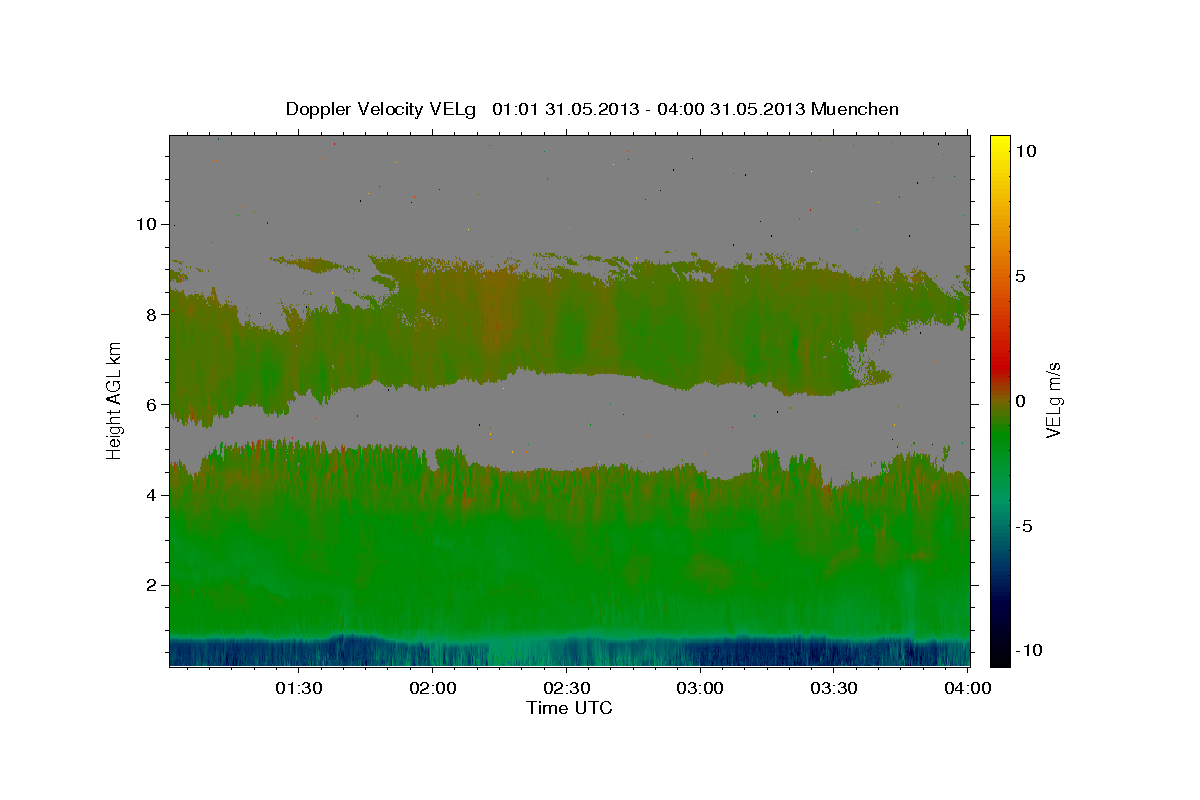Click the colorbar value -5 label

[x=1023, y=526]
